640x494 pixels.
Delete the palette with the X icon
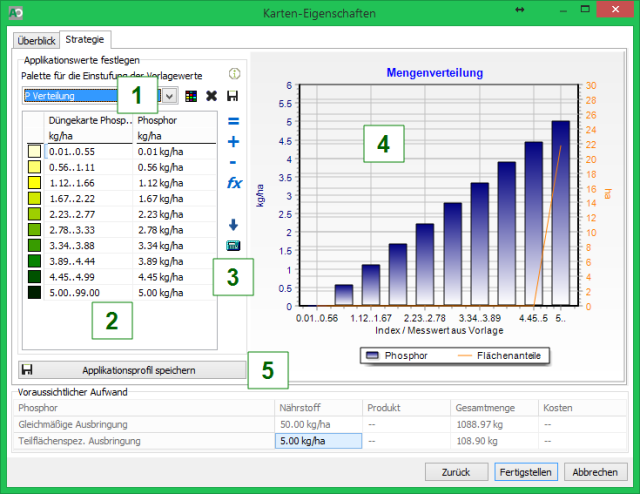[x=212, y=96]
